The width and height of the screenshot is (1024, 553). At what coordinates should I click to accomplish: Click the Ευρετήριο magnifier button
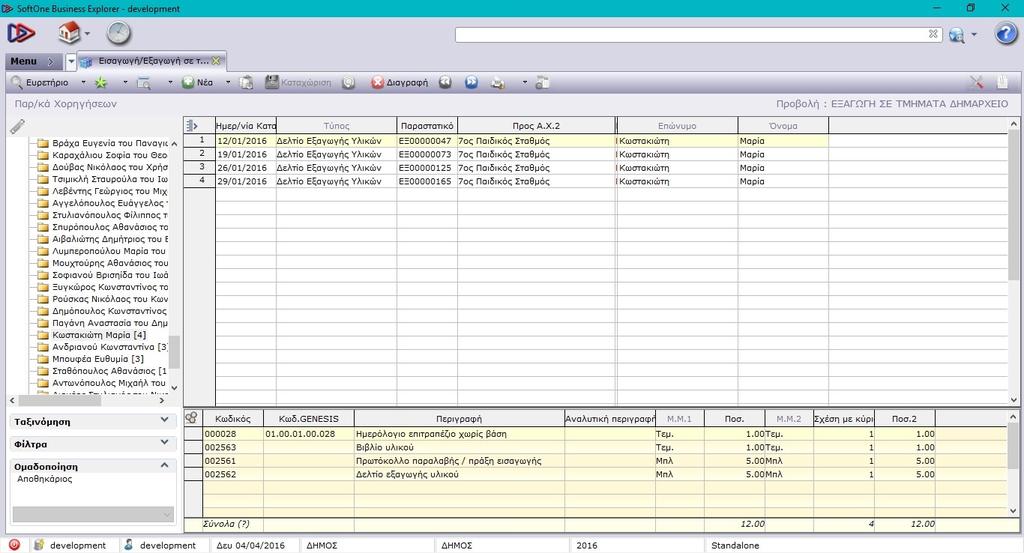click(x=40, y=83)
